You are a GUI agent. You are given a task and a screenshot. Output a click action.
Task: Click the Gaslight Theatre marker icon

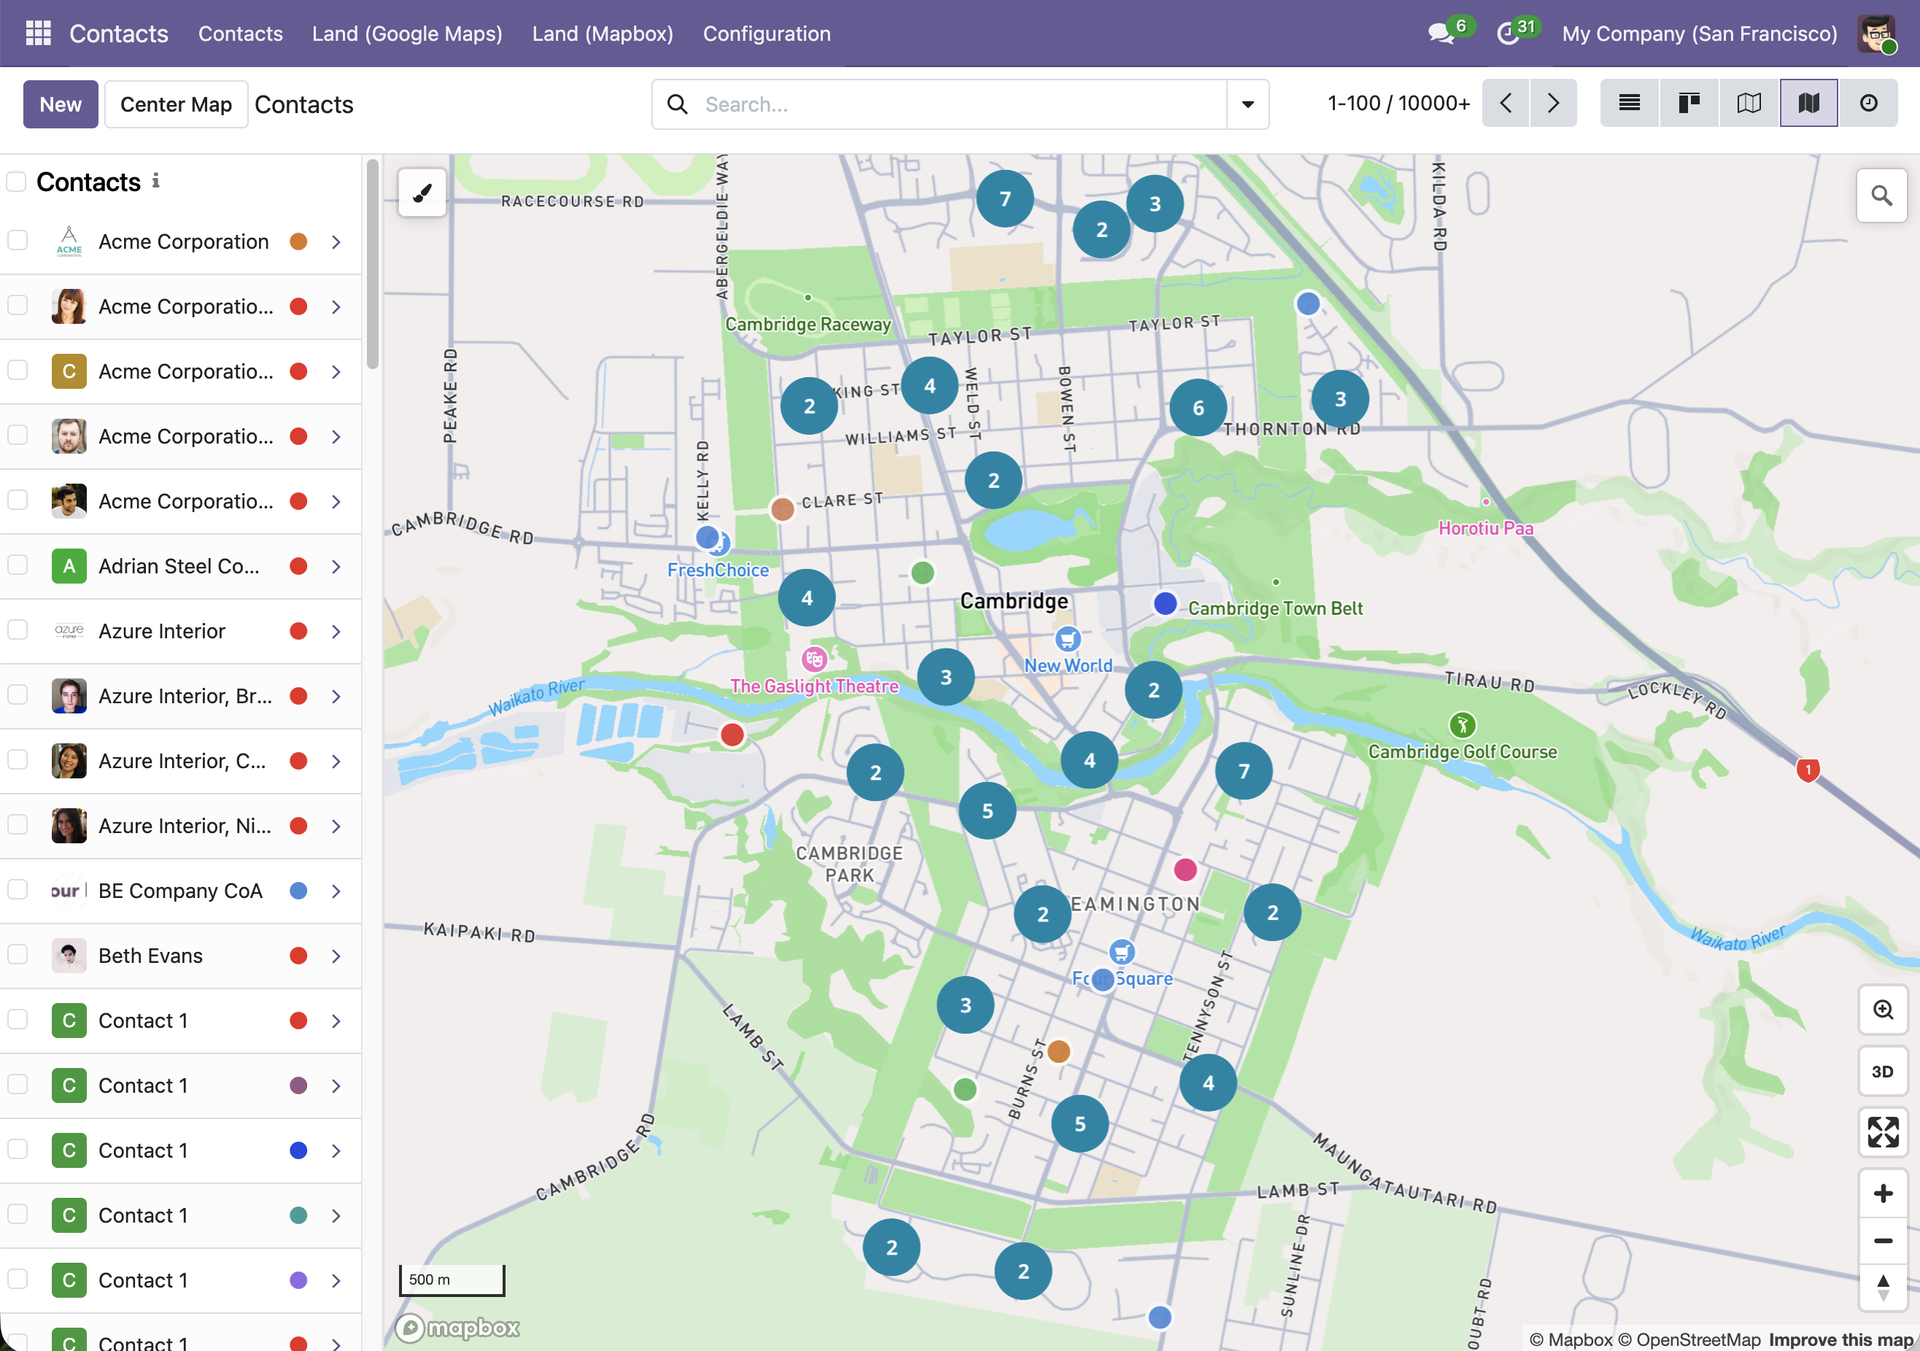point(815,659)
